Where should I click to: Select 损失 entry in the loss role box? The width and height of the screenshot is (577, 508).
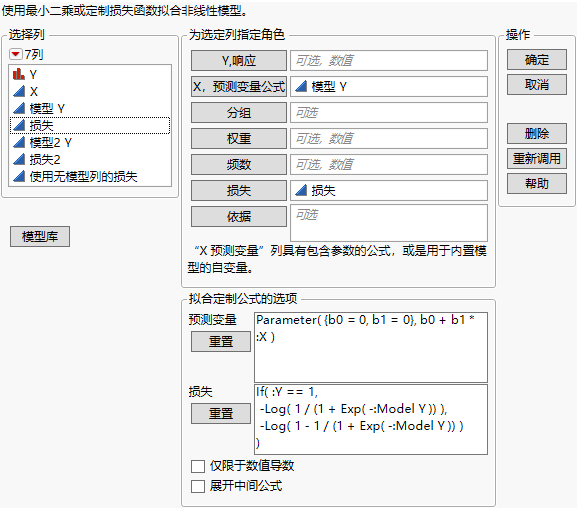click(389, 190)
